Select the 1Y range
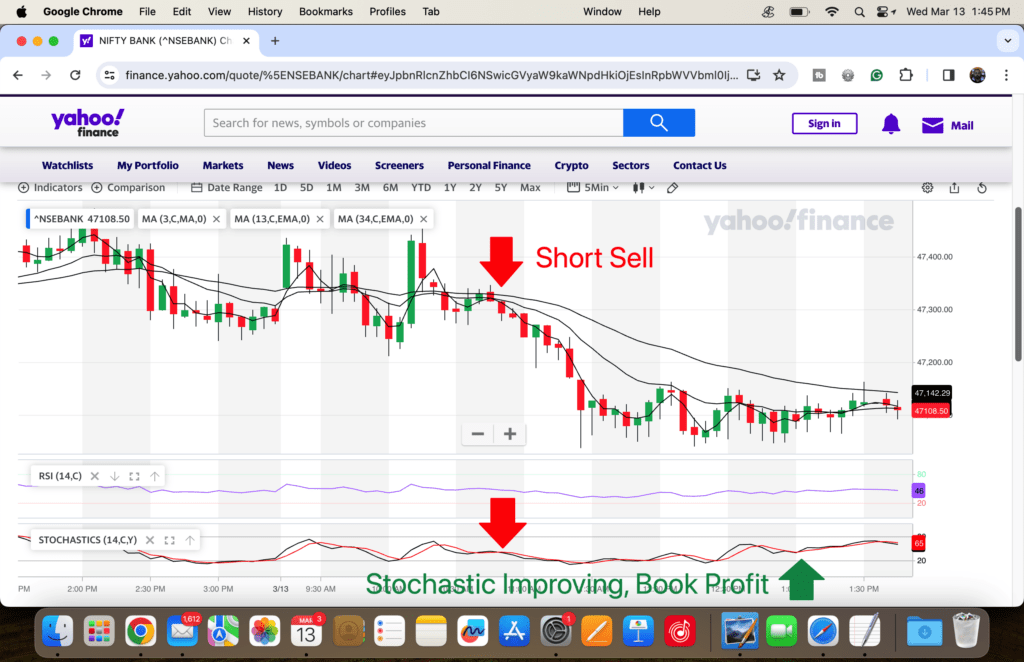Image resolution: width=1024 pixels, height=662 pixels. coord(450,187)
